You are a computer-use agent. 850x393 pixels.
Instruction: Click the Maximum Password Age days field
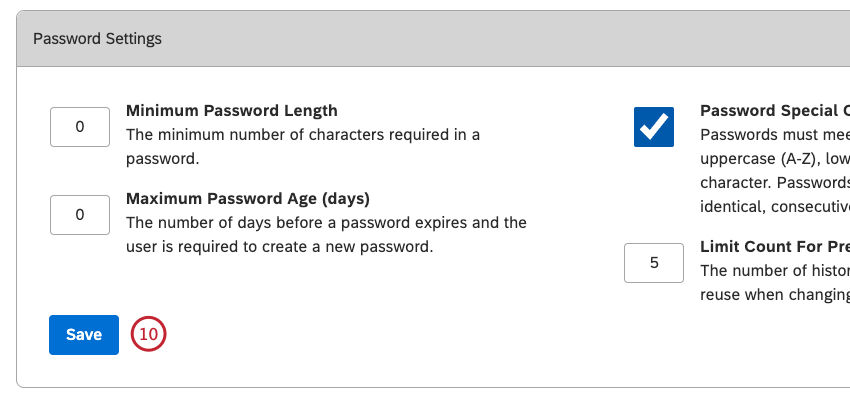coord(80,215)
